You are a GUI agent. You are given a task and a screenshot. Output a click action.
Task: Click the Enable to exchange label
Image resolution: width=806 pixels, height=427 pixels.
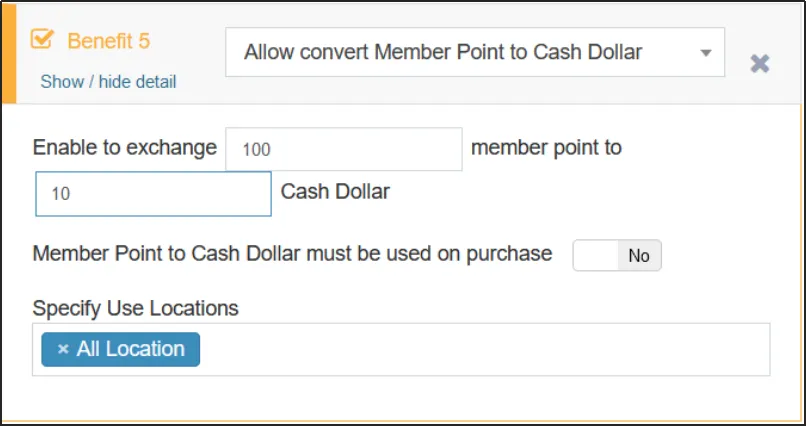(x=124, y=148)
